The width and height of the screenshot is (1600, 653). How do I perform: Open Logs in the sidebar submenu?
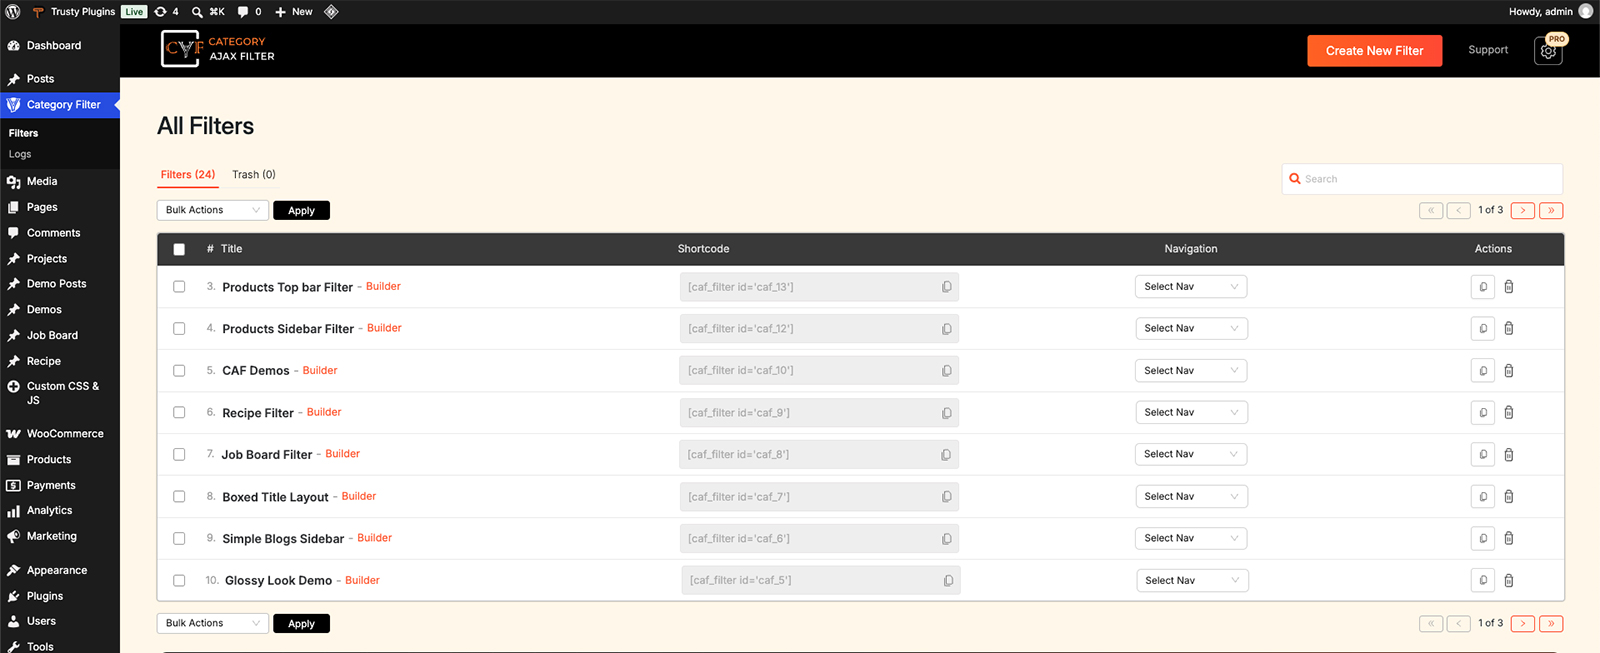(x=20, y=155)
